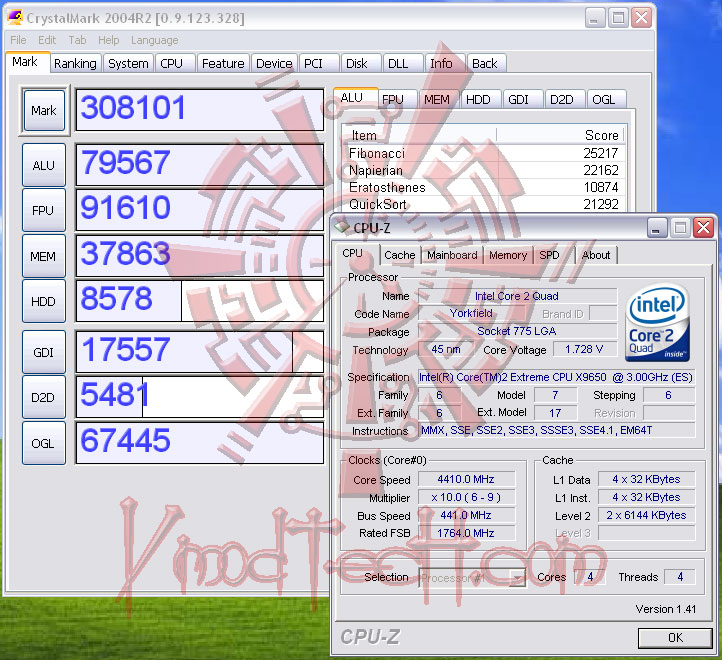722x660 pixels.
Task: Open the Memory tab in CPU-Z
Action: click(508, 255)
